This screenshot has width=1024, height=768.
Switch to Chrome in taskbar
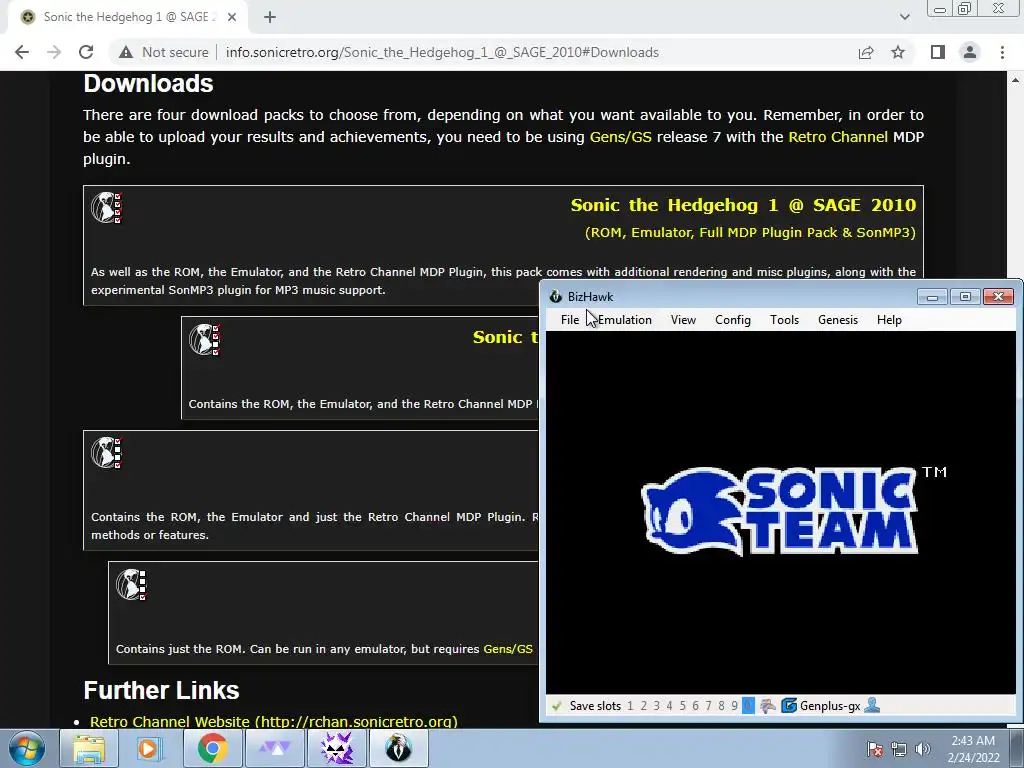pos(211,748)
